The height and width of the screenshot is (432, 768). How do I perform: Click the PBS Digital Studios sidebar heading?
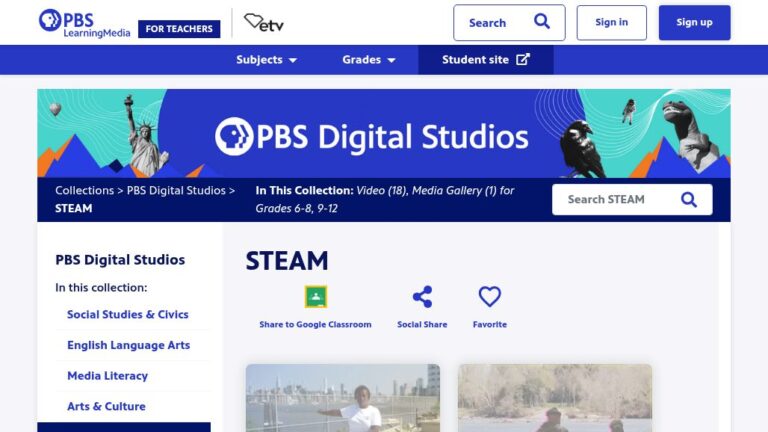click(120, 260)
